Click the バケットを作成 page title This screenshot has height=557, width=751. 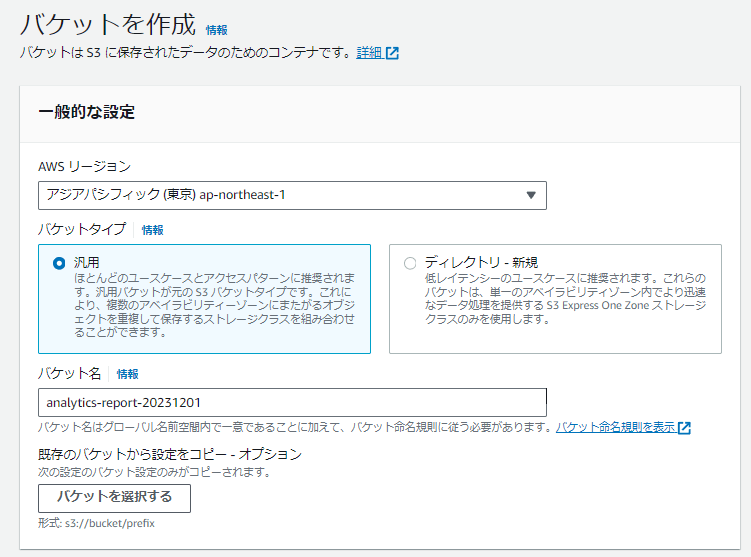point(108,24)
